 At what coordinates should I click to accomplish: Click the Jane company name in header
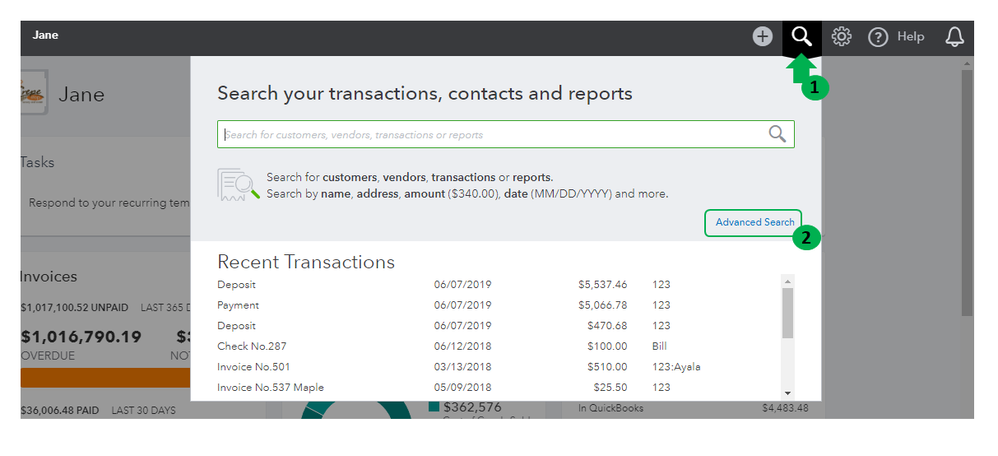[46, 35]
